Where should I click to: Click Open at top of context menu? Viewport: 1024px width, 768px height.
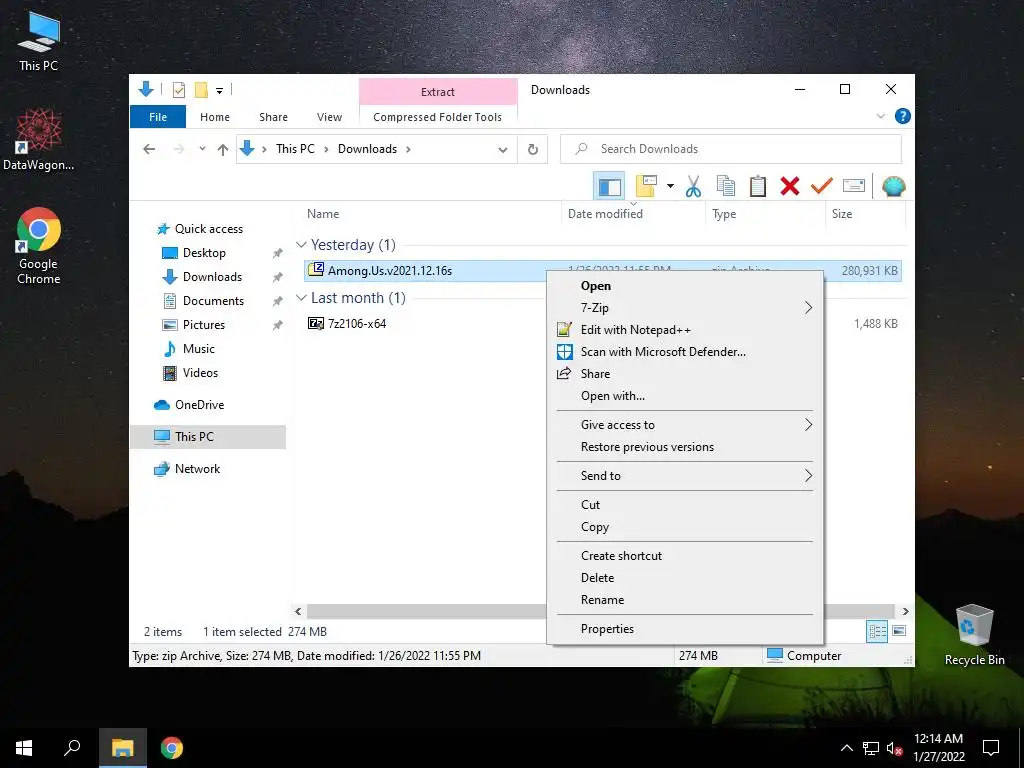coord(684,285)
